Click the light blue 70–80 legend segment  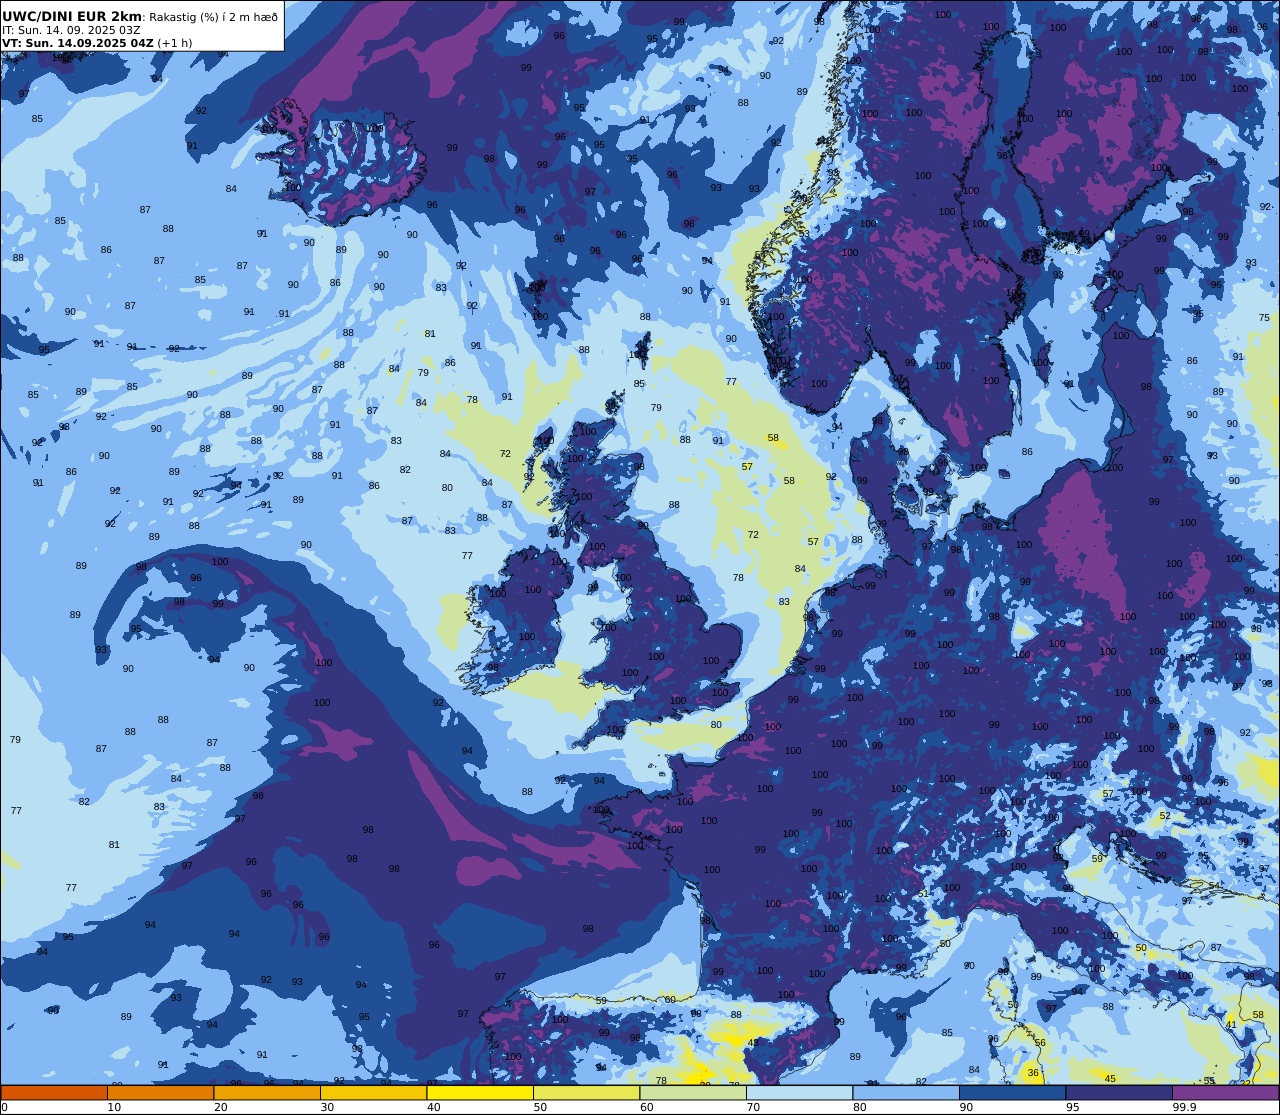[x=799, y=1093]
